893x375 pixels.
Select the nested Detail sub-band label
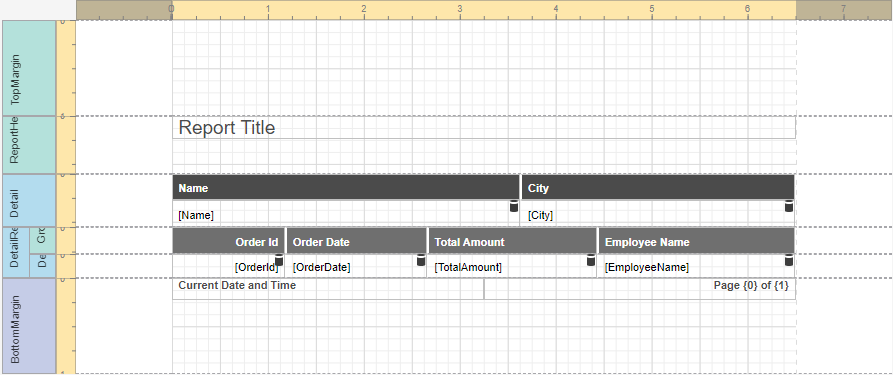pyautogui.click(x=42, y=266)
